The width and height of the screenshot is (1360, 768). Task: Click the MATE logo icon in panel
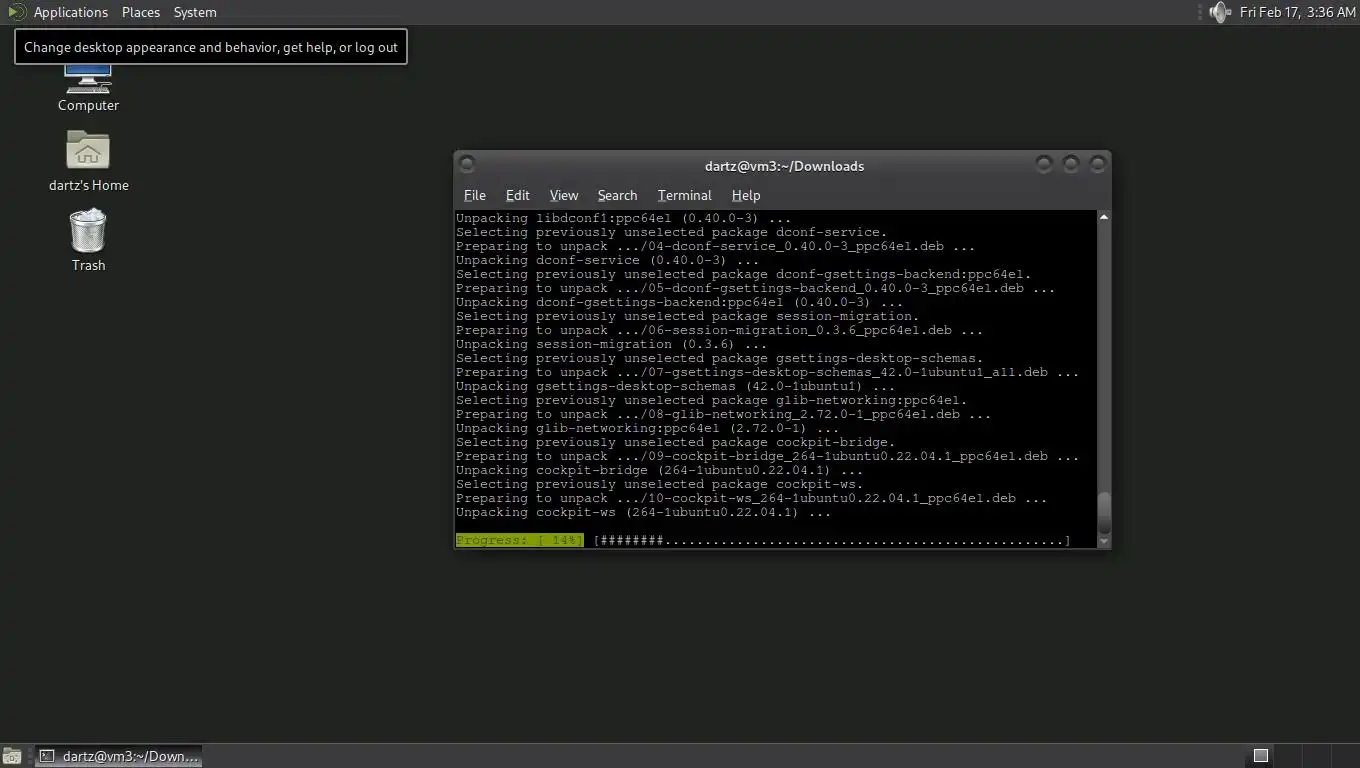[15, 12]
